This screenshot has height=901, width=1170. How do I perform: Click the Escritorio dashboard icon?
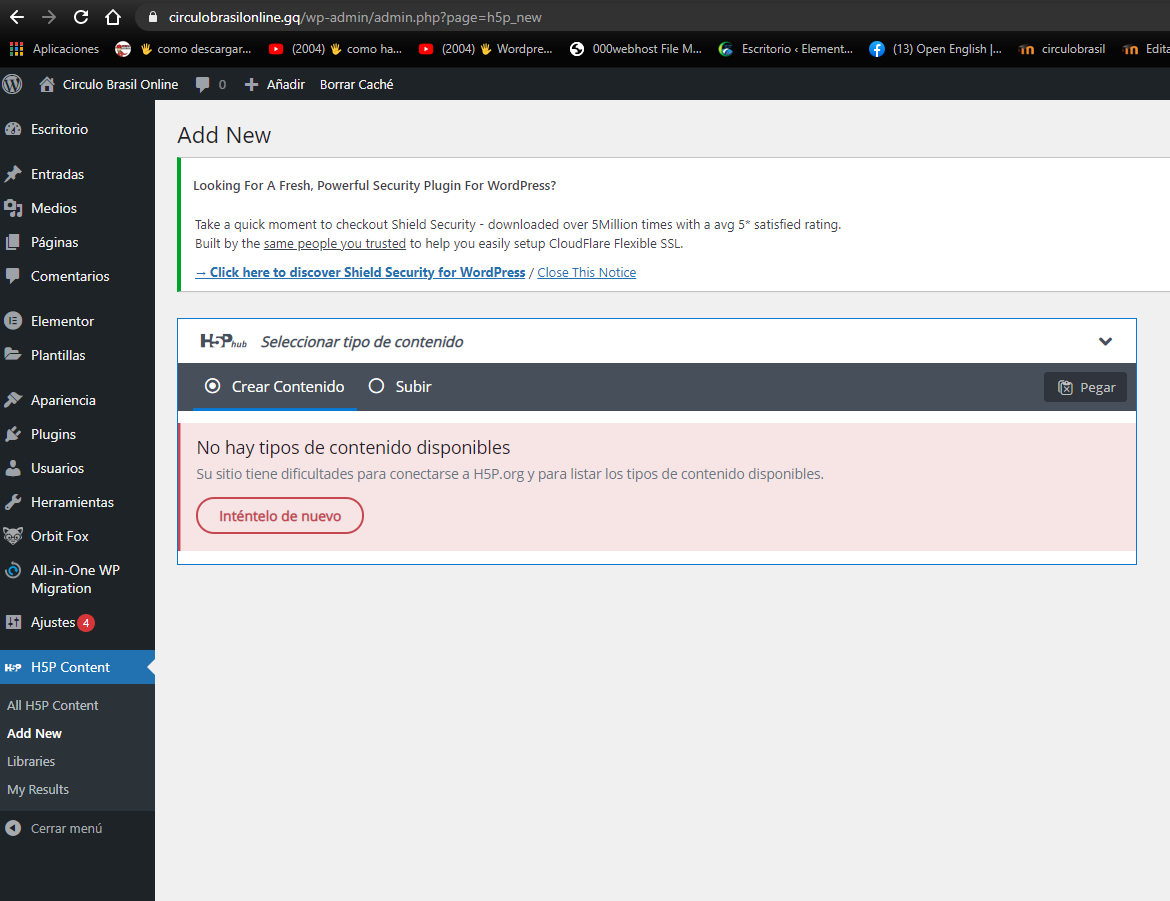pos(13,129)
